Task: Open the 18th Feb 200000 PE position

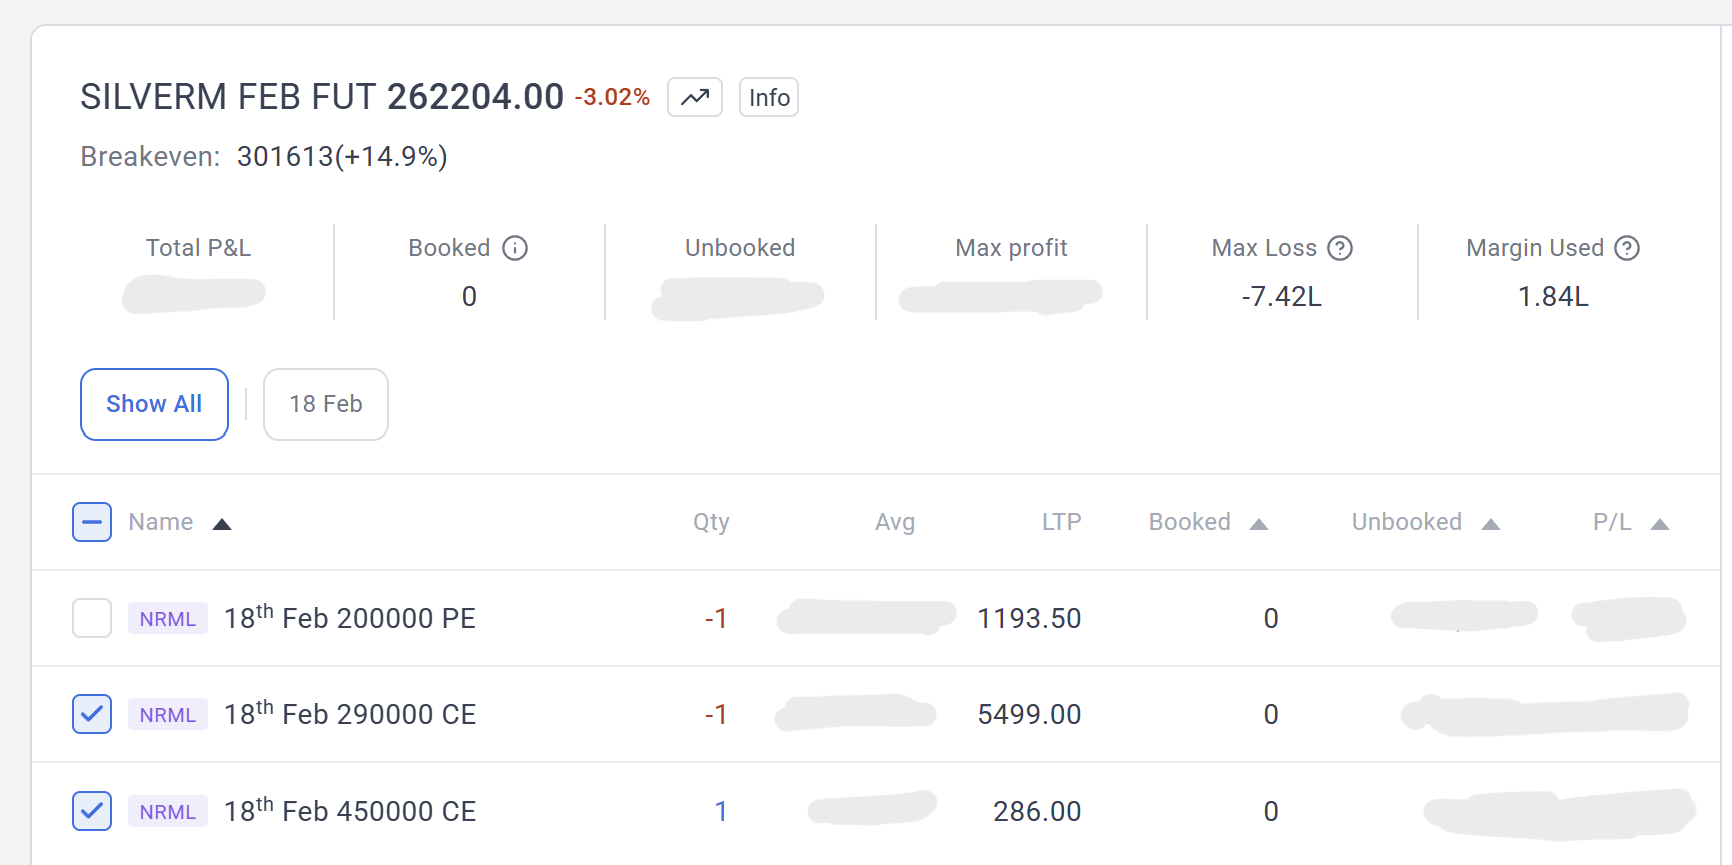Action: pos(349,618)
